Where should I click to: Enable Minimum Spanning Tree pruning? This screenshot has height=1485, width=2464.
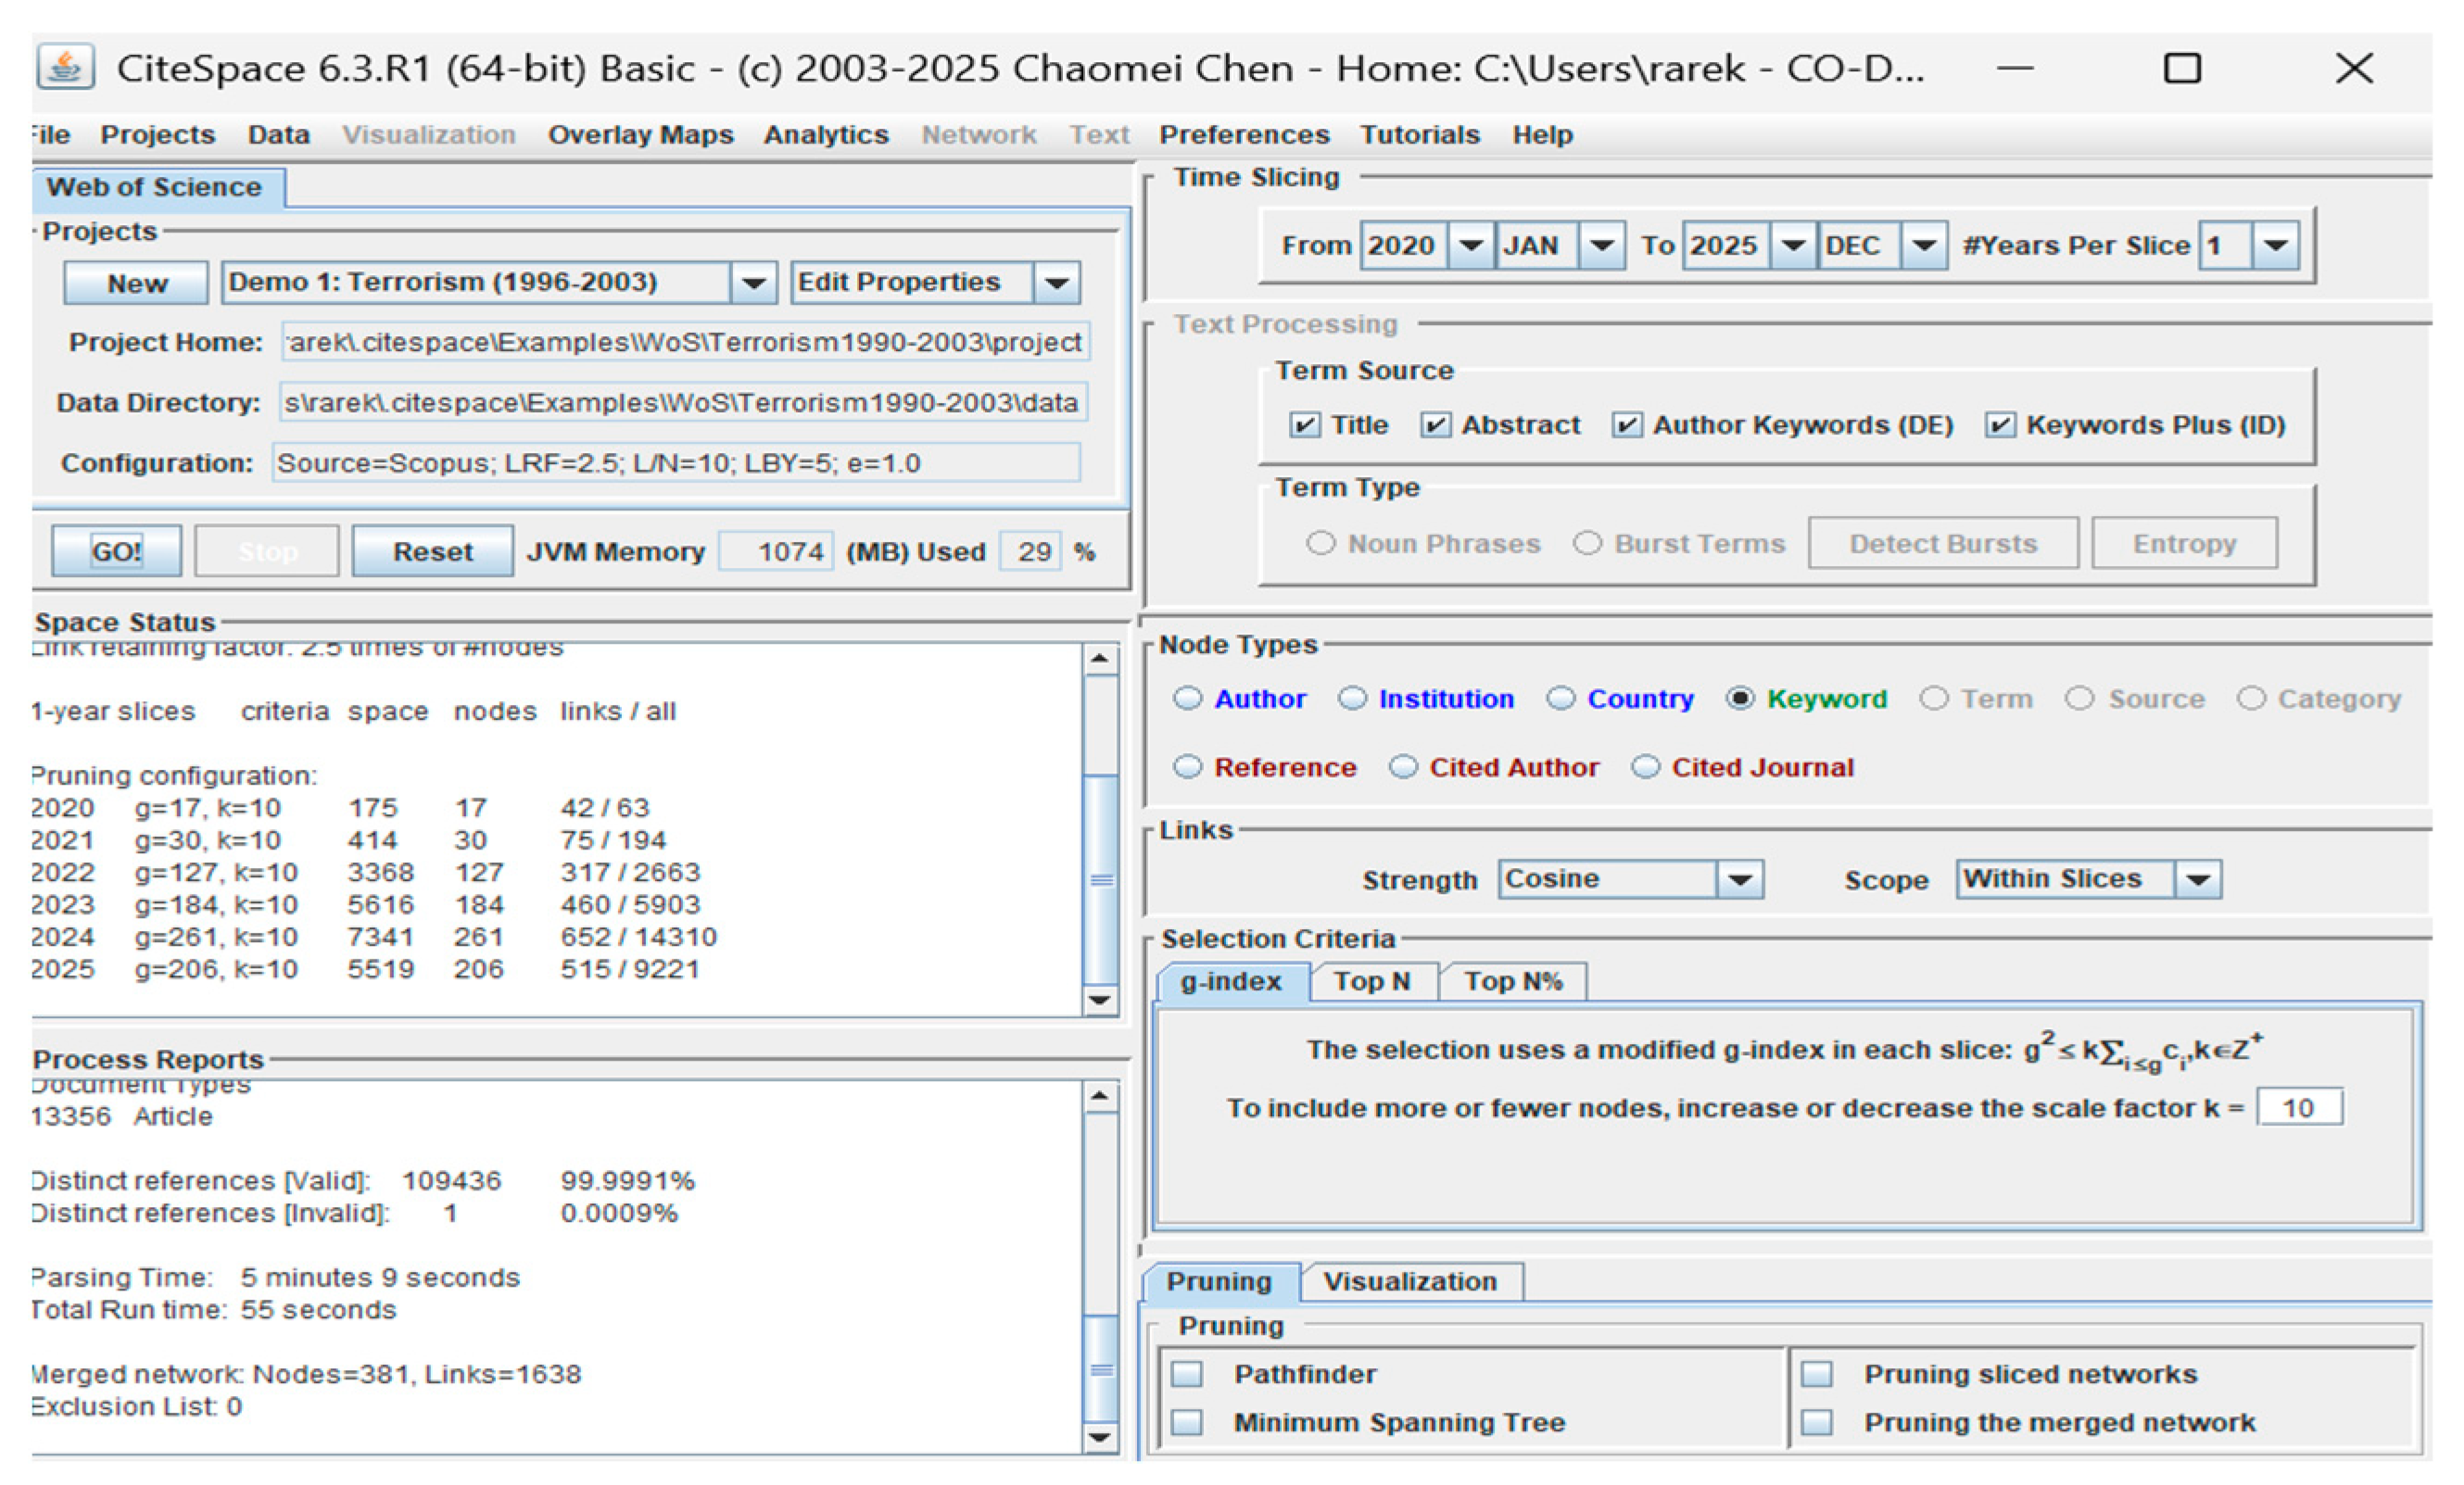1187,1422
